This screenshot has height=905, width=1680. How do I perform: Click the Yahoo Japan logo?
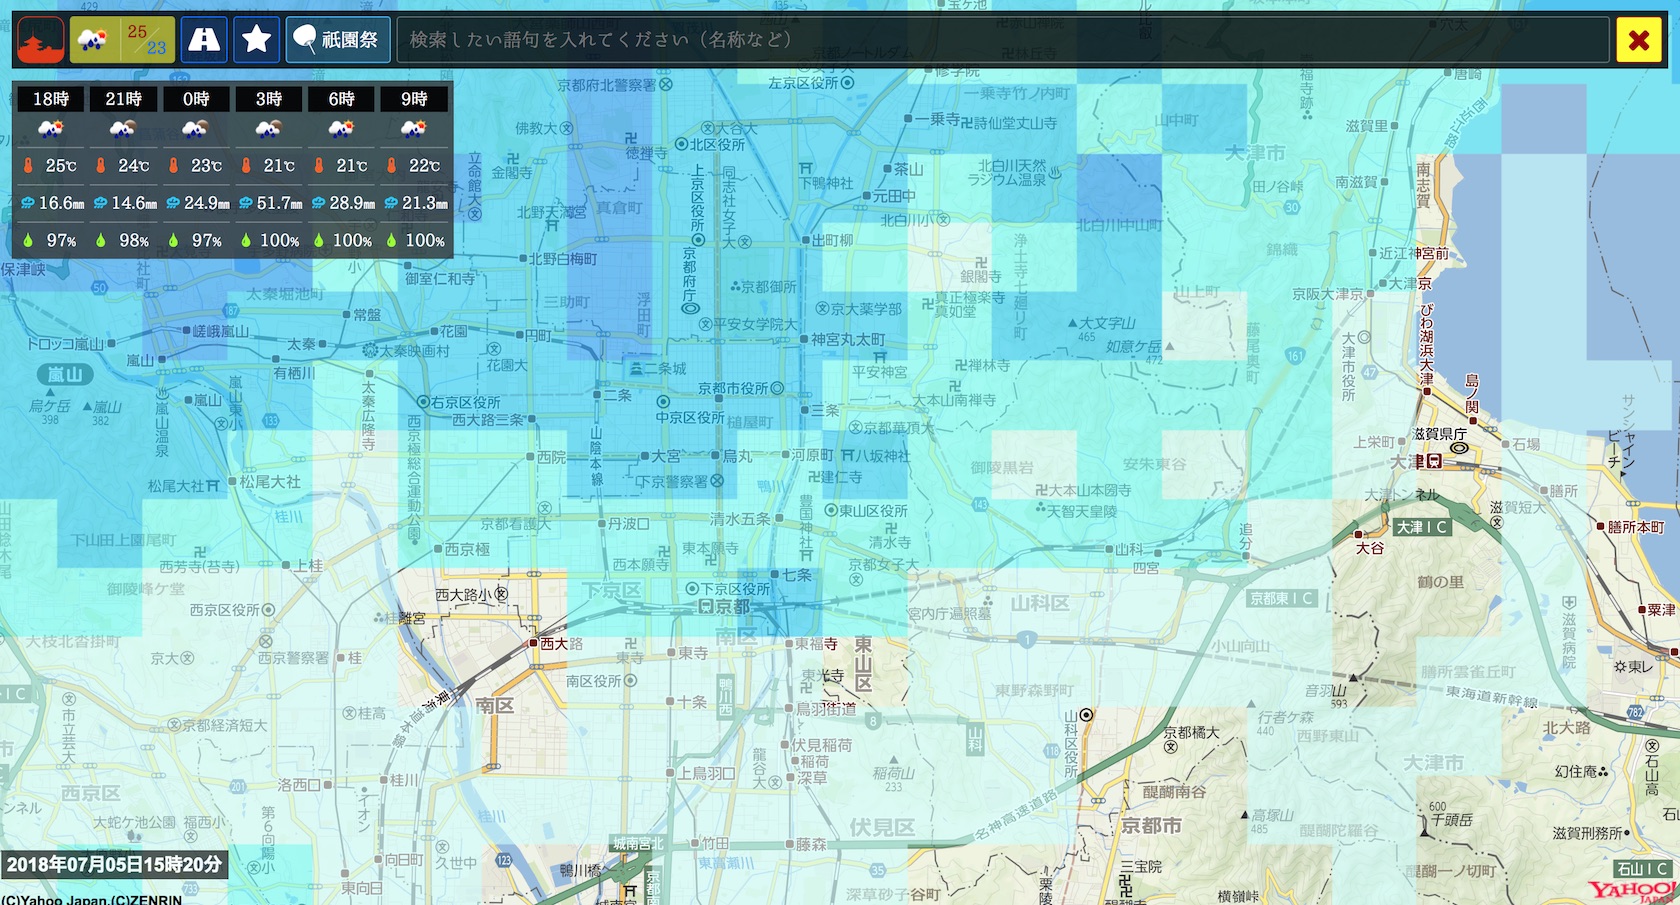(x=1633, y=890)
